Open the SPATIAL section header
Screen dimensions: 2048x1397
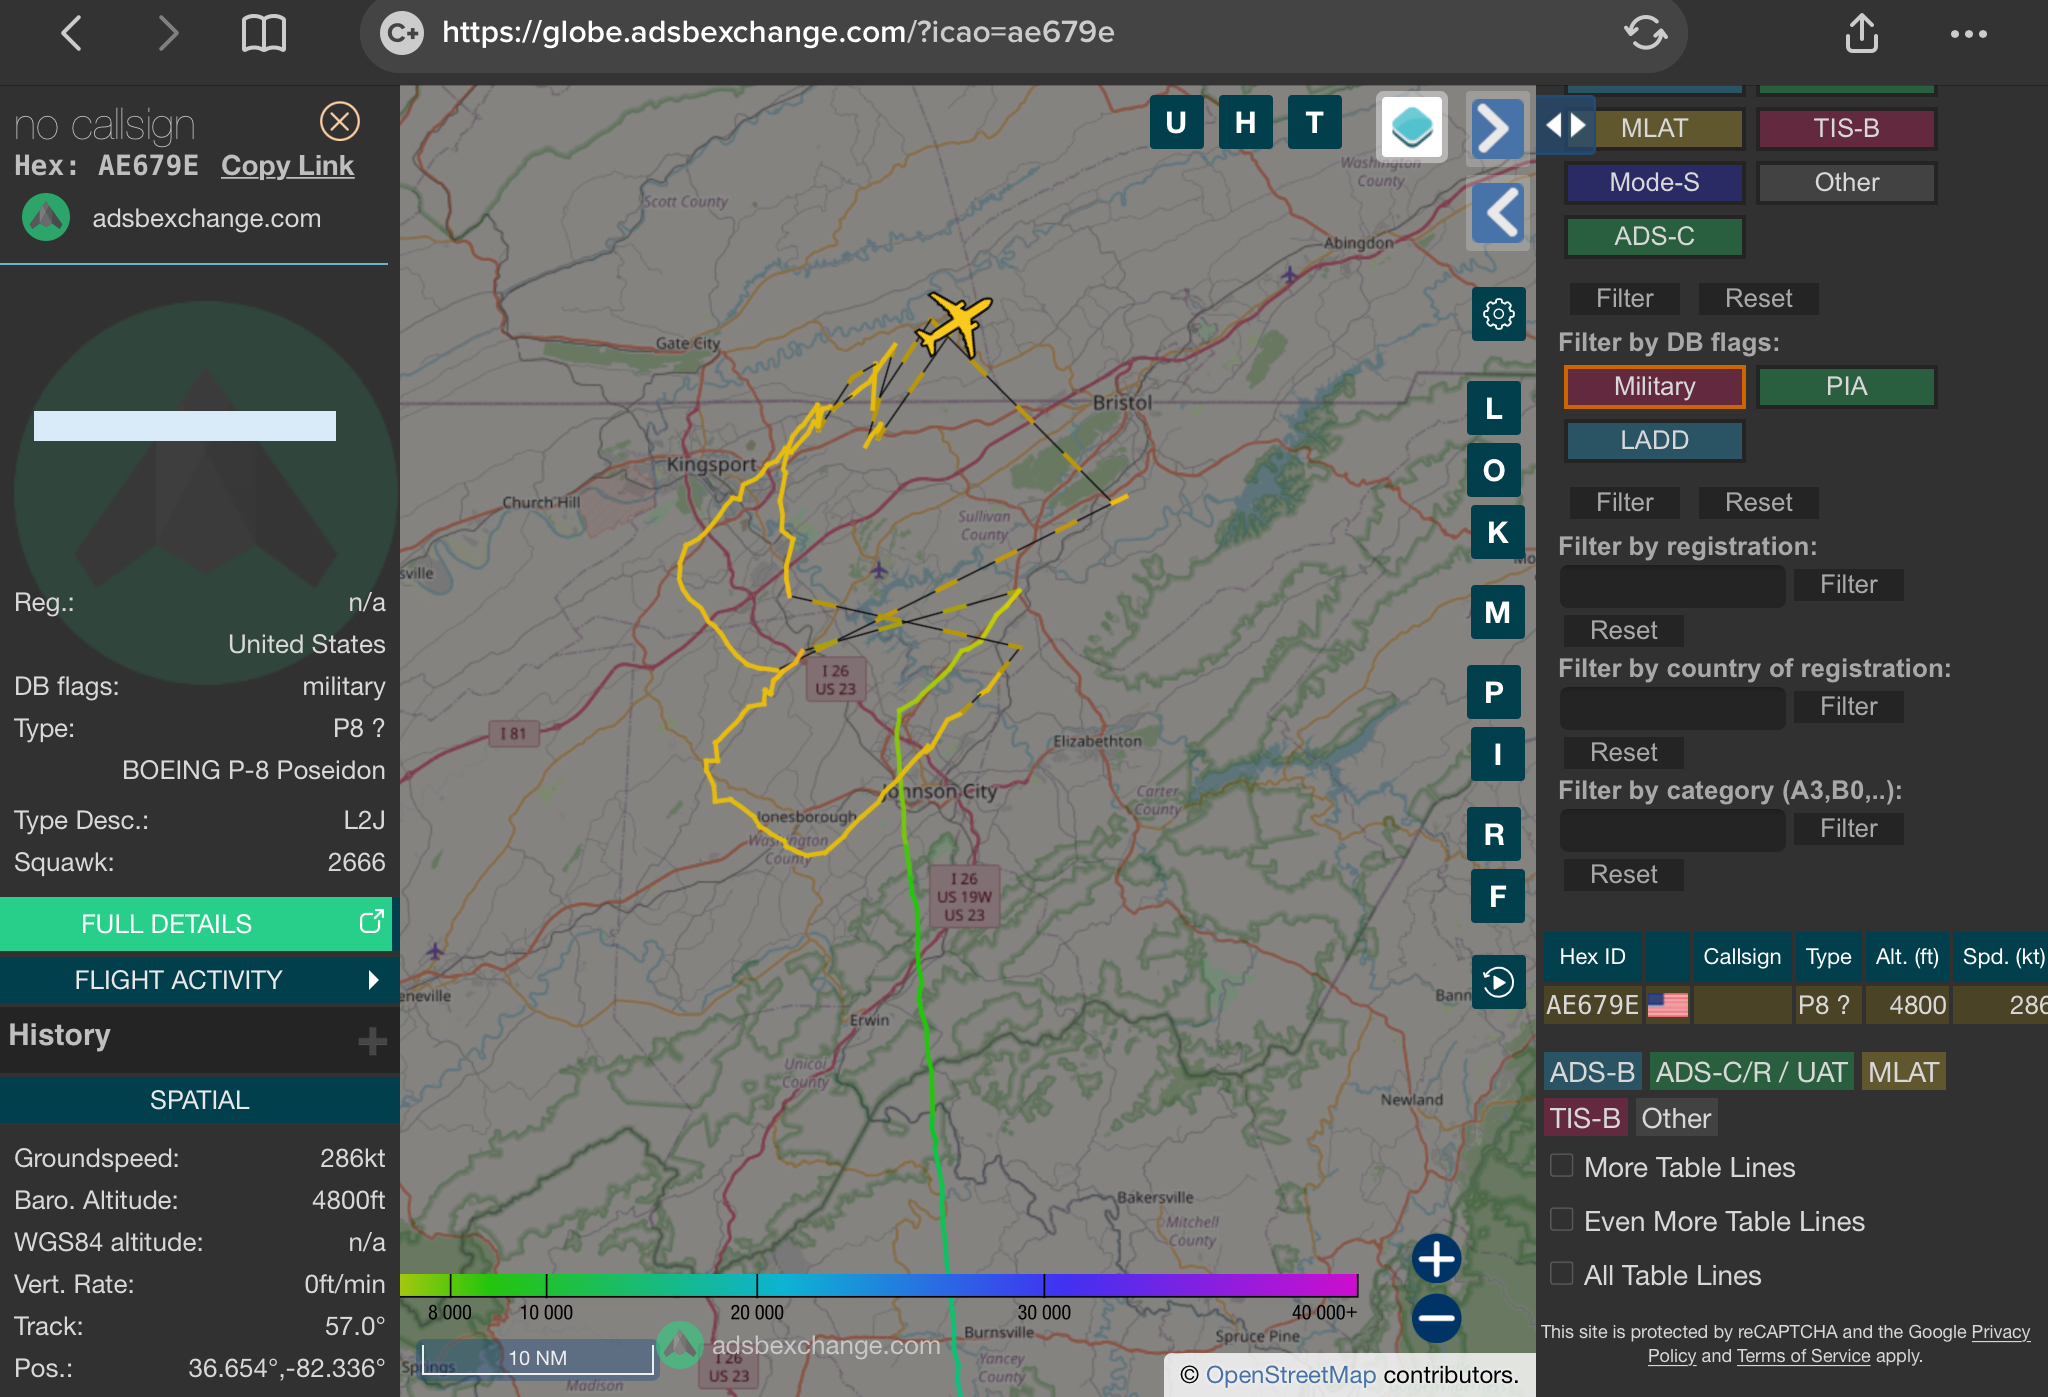[x=199, y=1100]
